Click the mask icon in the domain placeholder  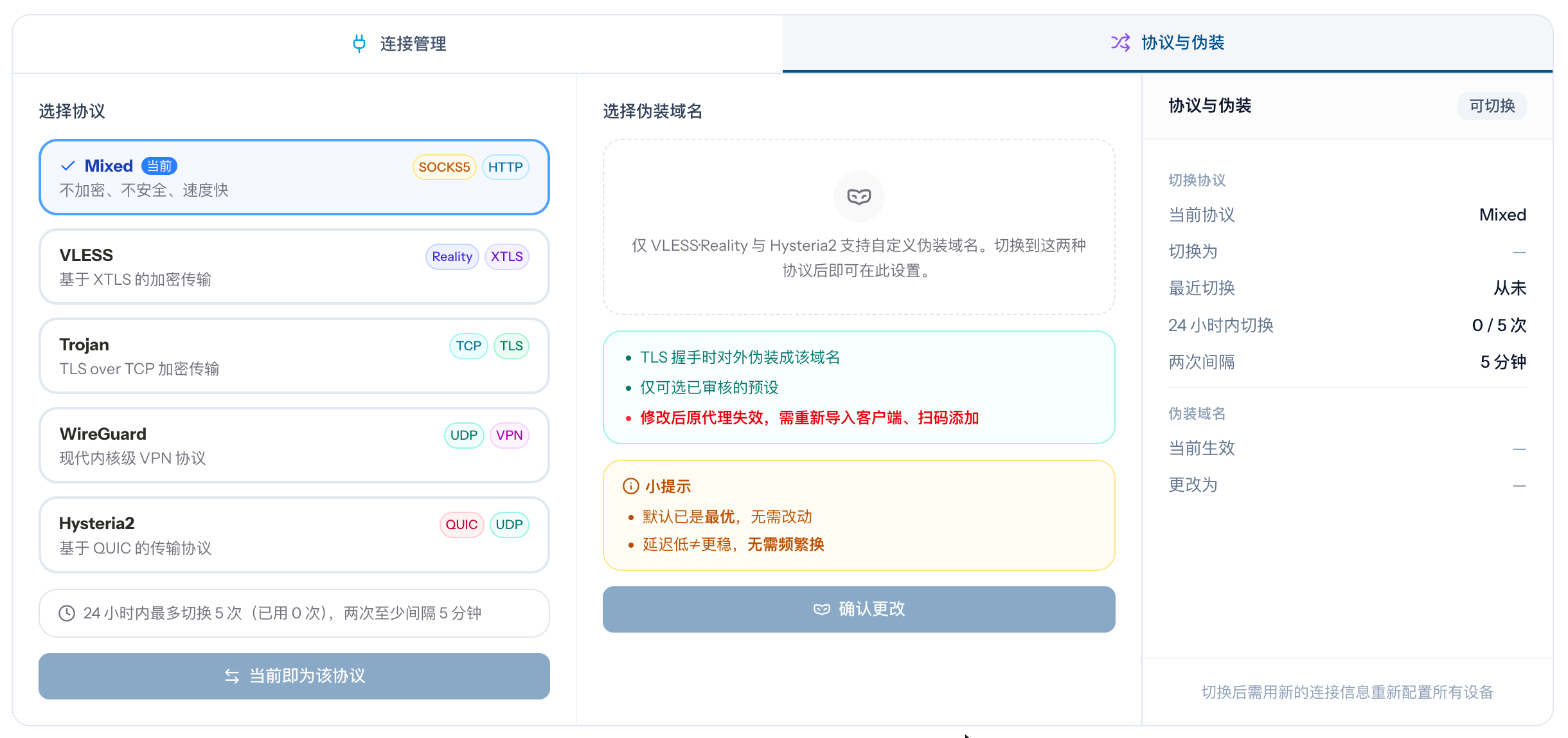(859, 196)
